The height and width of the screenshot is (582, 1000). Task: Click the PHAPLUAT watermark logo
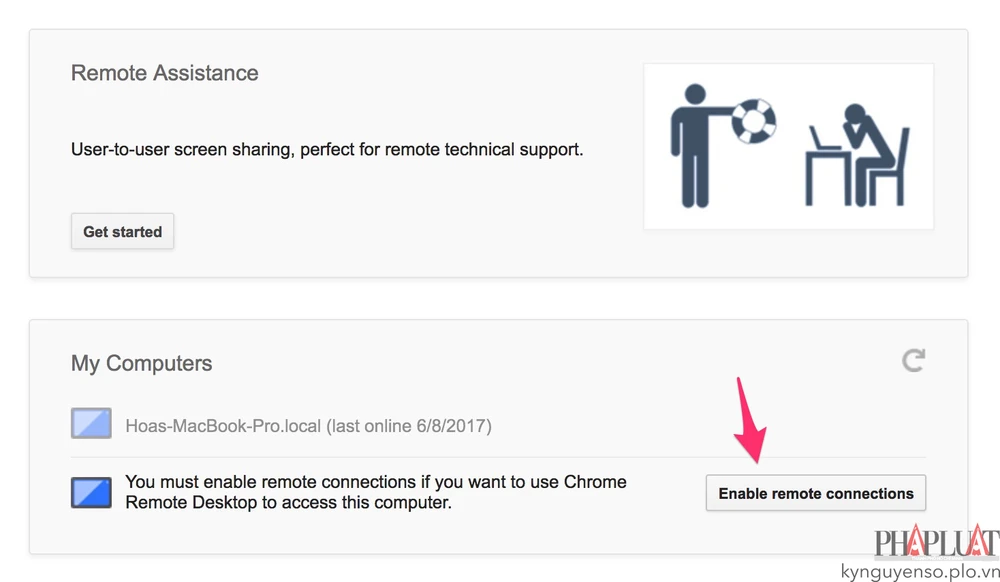coord(935,545)
